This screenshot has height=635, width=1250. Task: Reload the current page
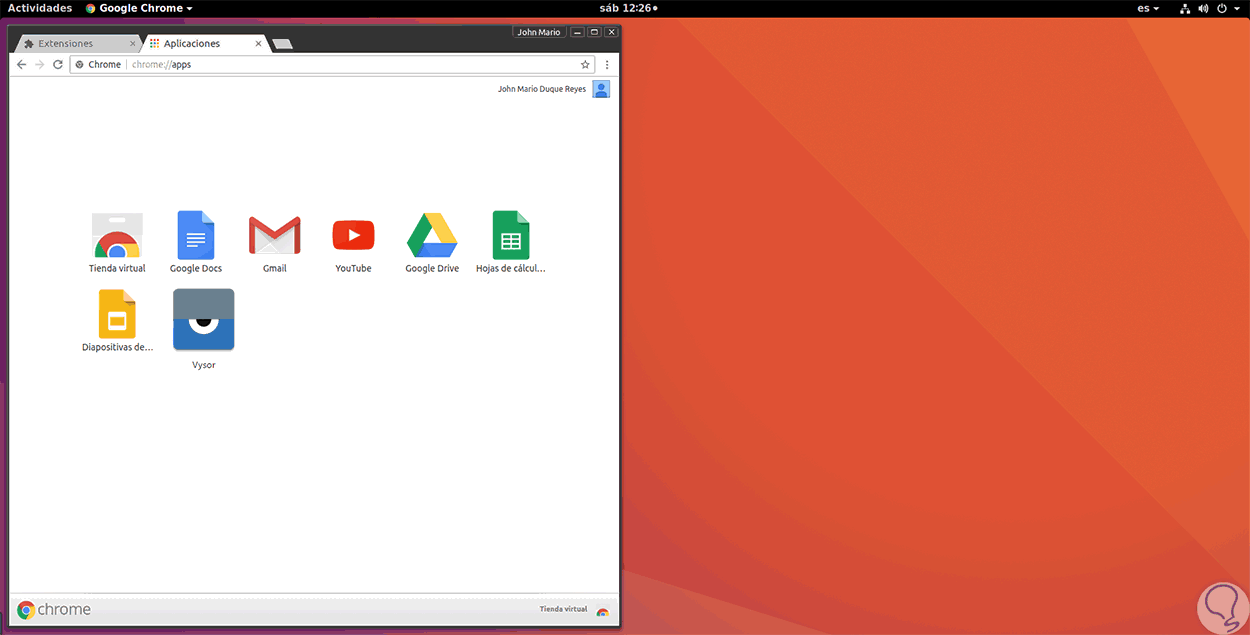pyautogui.click(x=58, y=64)
